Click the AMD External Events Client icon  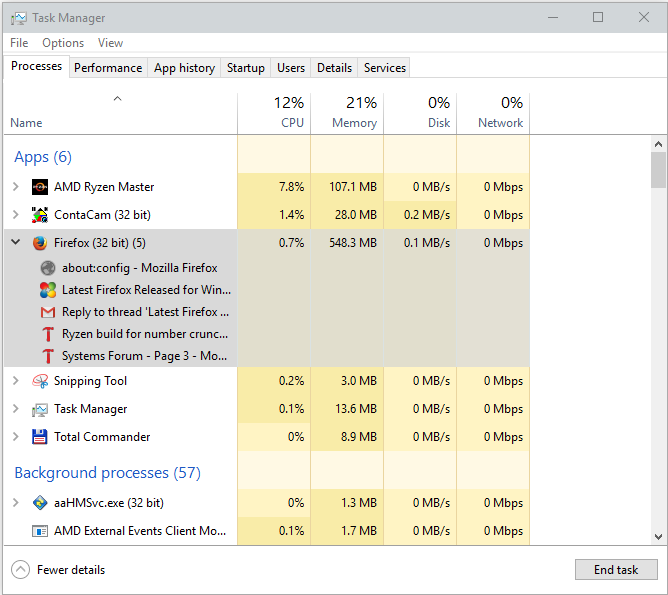coord(40,531)
